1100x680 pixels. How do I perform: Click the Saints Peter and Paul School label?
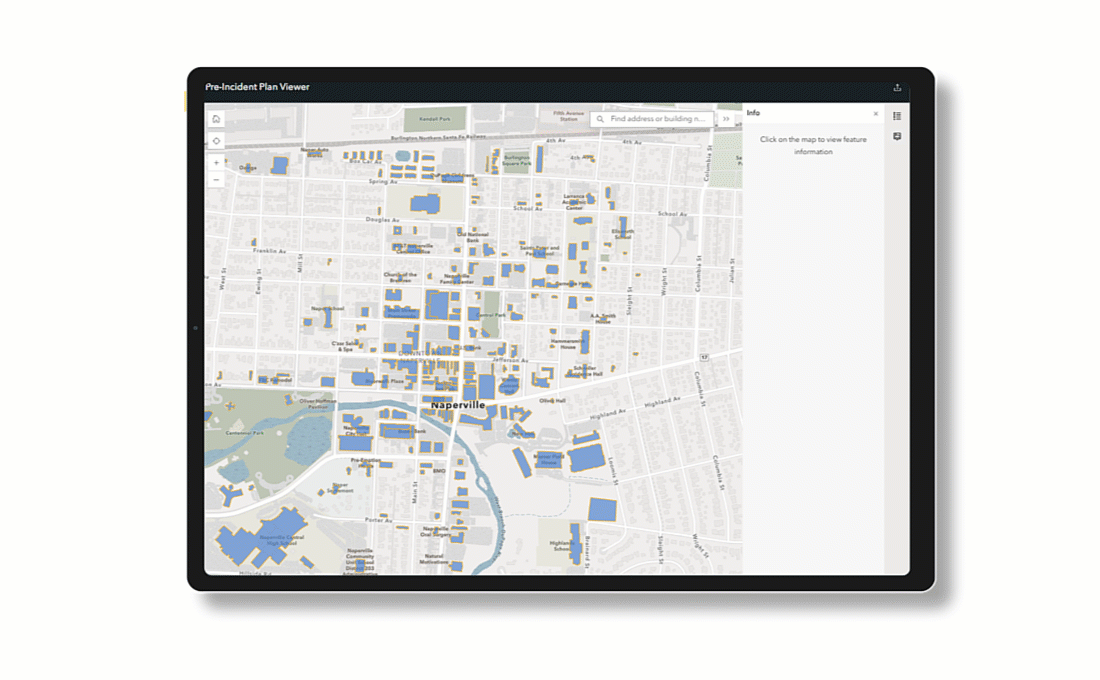539,250
